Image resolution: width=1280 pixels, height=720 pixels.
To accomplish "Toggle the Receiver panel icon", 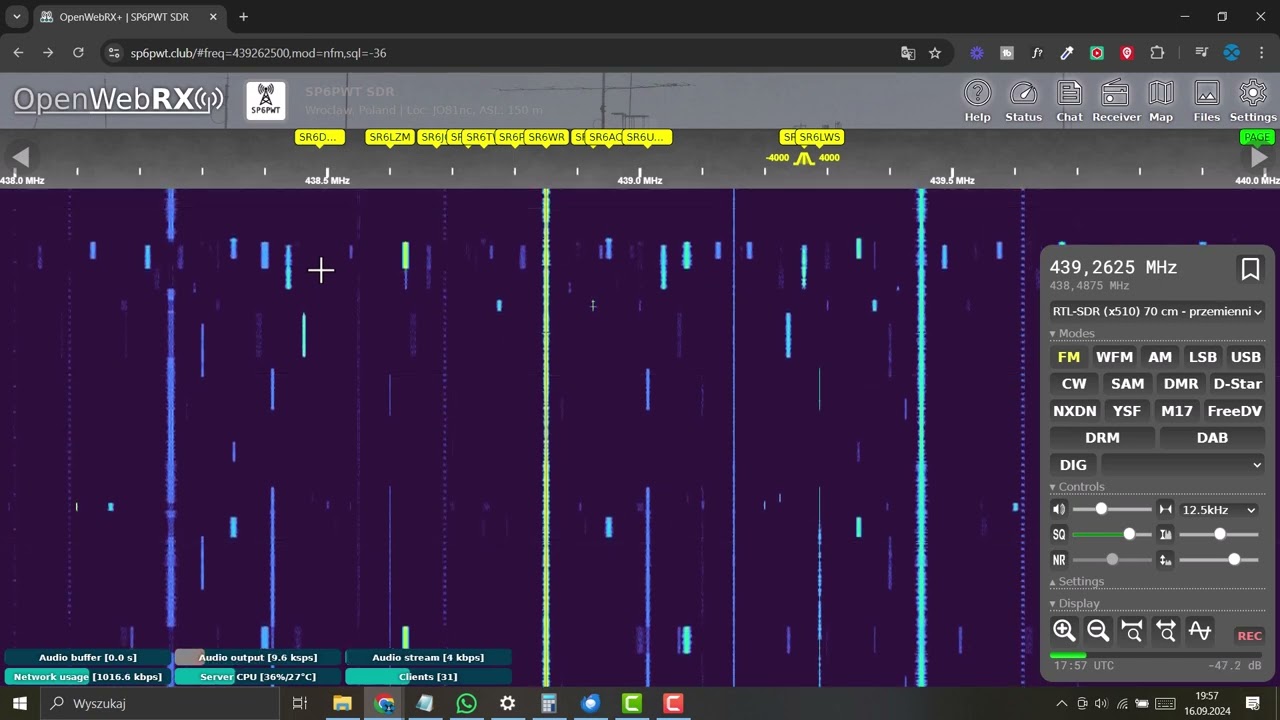I will (1116, 101).
